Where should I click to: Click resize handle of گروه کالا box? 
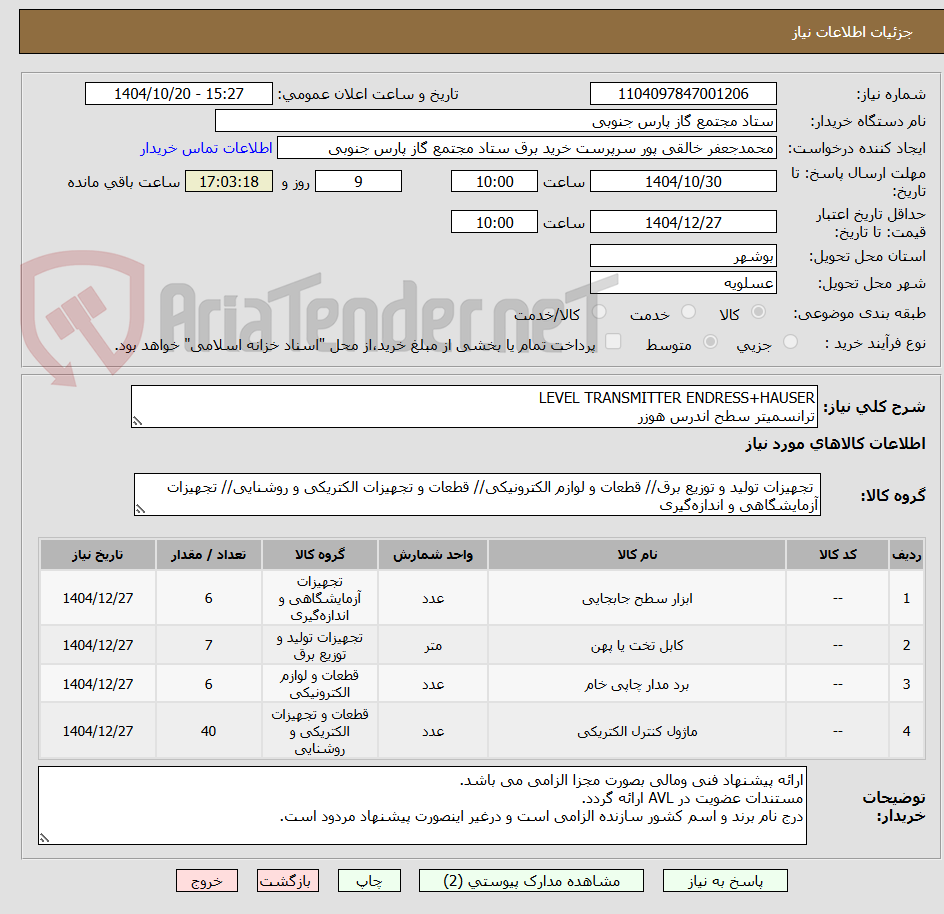(140, 509)
